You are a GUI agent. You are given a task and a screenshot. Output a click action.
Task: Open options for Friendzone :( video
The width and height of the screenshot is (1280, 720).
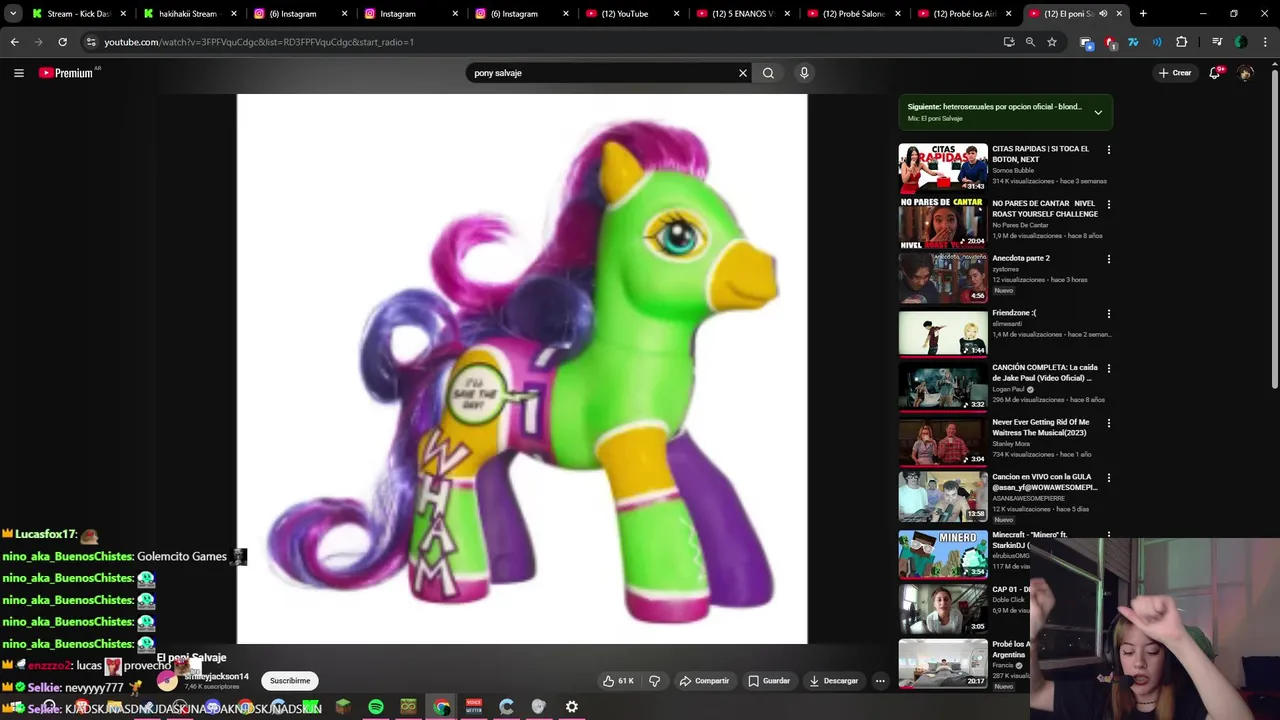[x=1108, y=314]
